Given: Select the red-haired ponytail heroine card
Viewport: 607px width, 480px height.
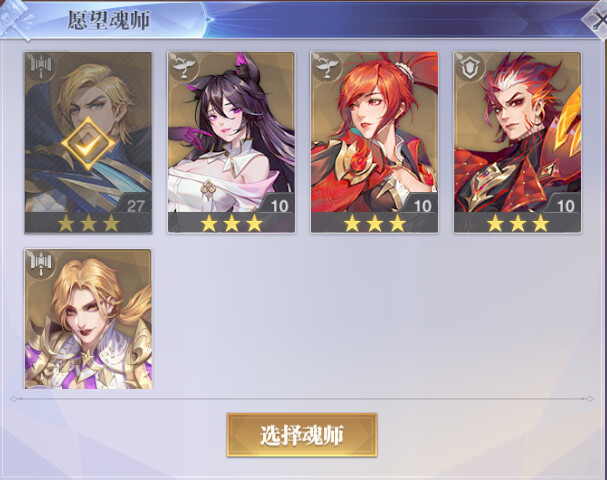Looking at the screenshot, I should pos(374,142).
